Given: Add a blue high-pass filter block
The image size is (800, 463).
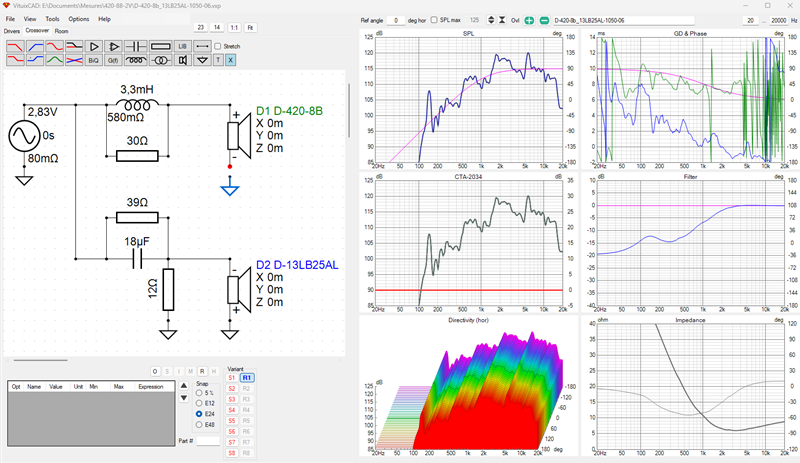Looking at the screenshot, I should pos(35,46).
